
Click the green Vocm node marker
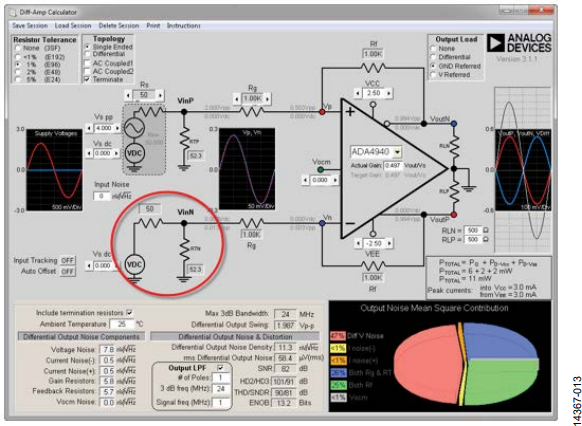[321, 170]
